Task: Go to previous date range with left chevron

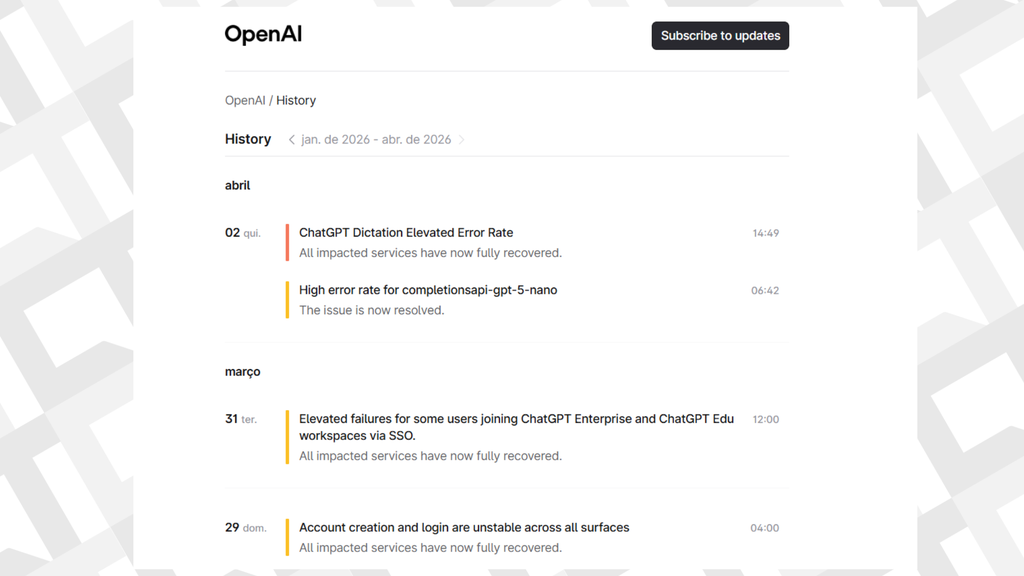Action: (x=291, y=140)
